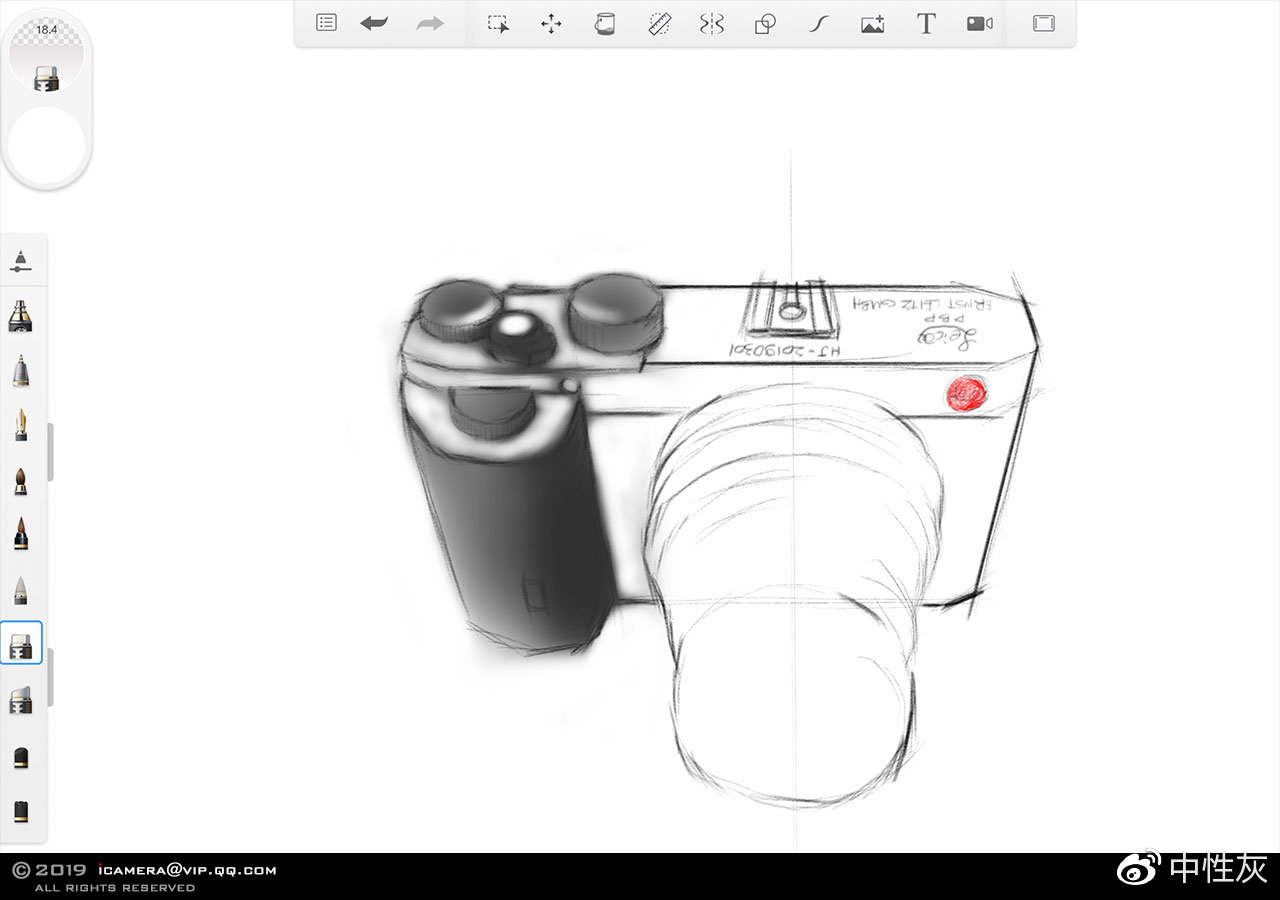Activate the Symmetry drawing tool

711,23
